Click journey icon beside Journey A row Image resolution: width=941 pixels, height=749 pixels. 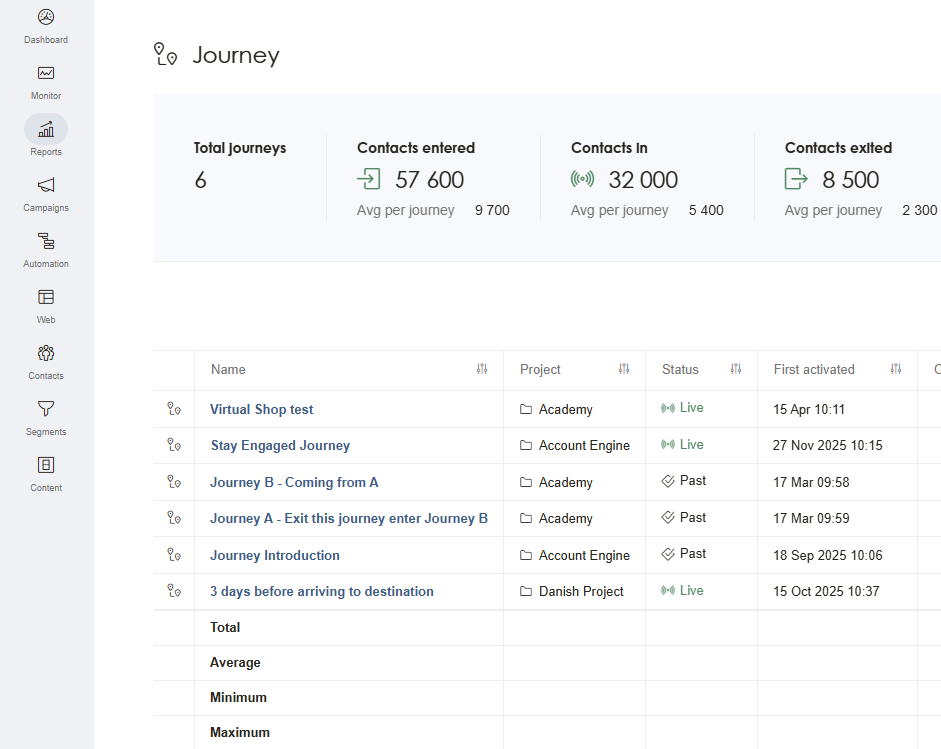tap(174, 518)
